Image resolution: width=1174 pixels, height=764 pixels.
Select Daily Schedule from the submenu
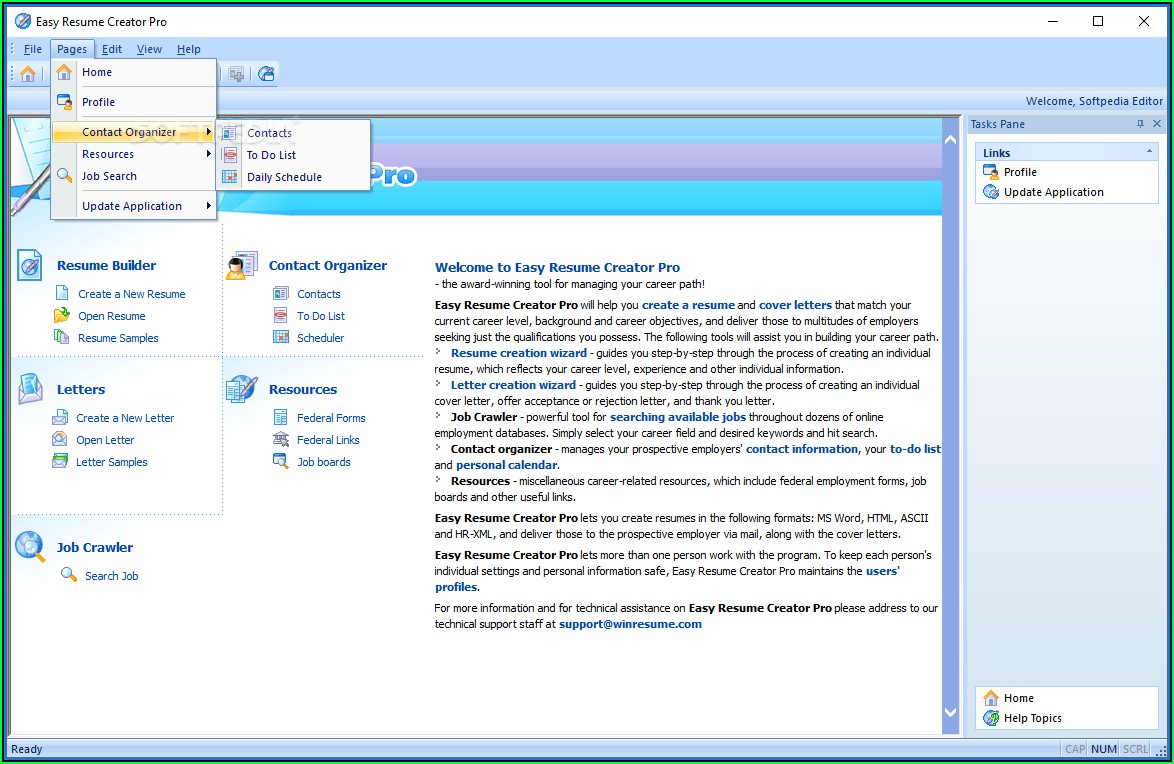click(284, 177)
